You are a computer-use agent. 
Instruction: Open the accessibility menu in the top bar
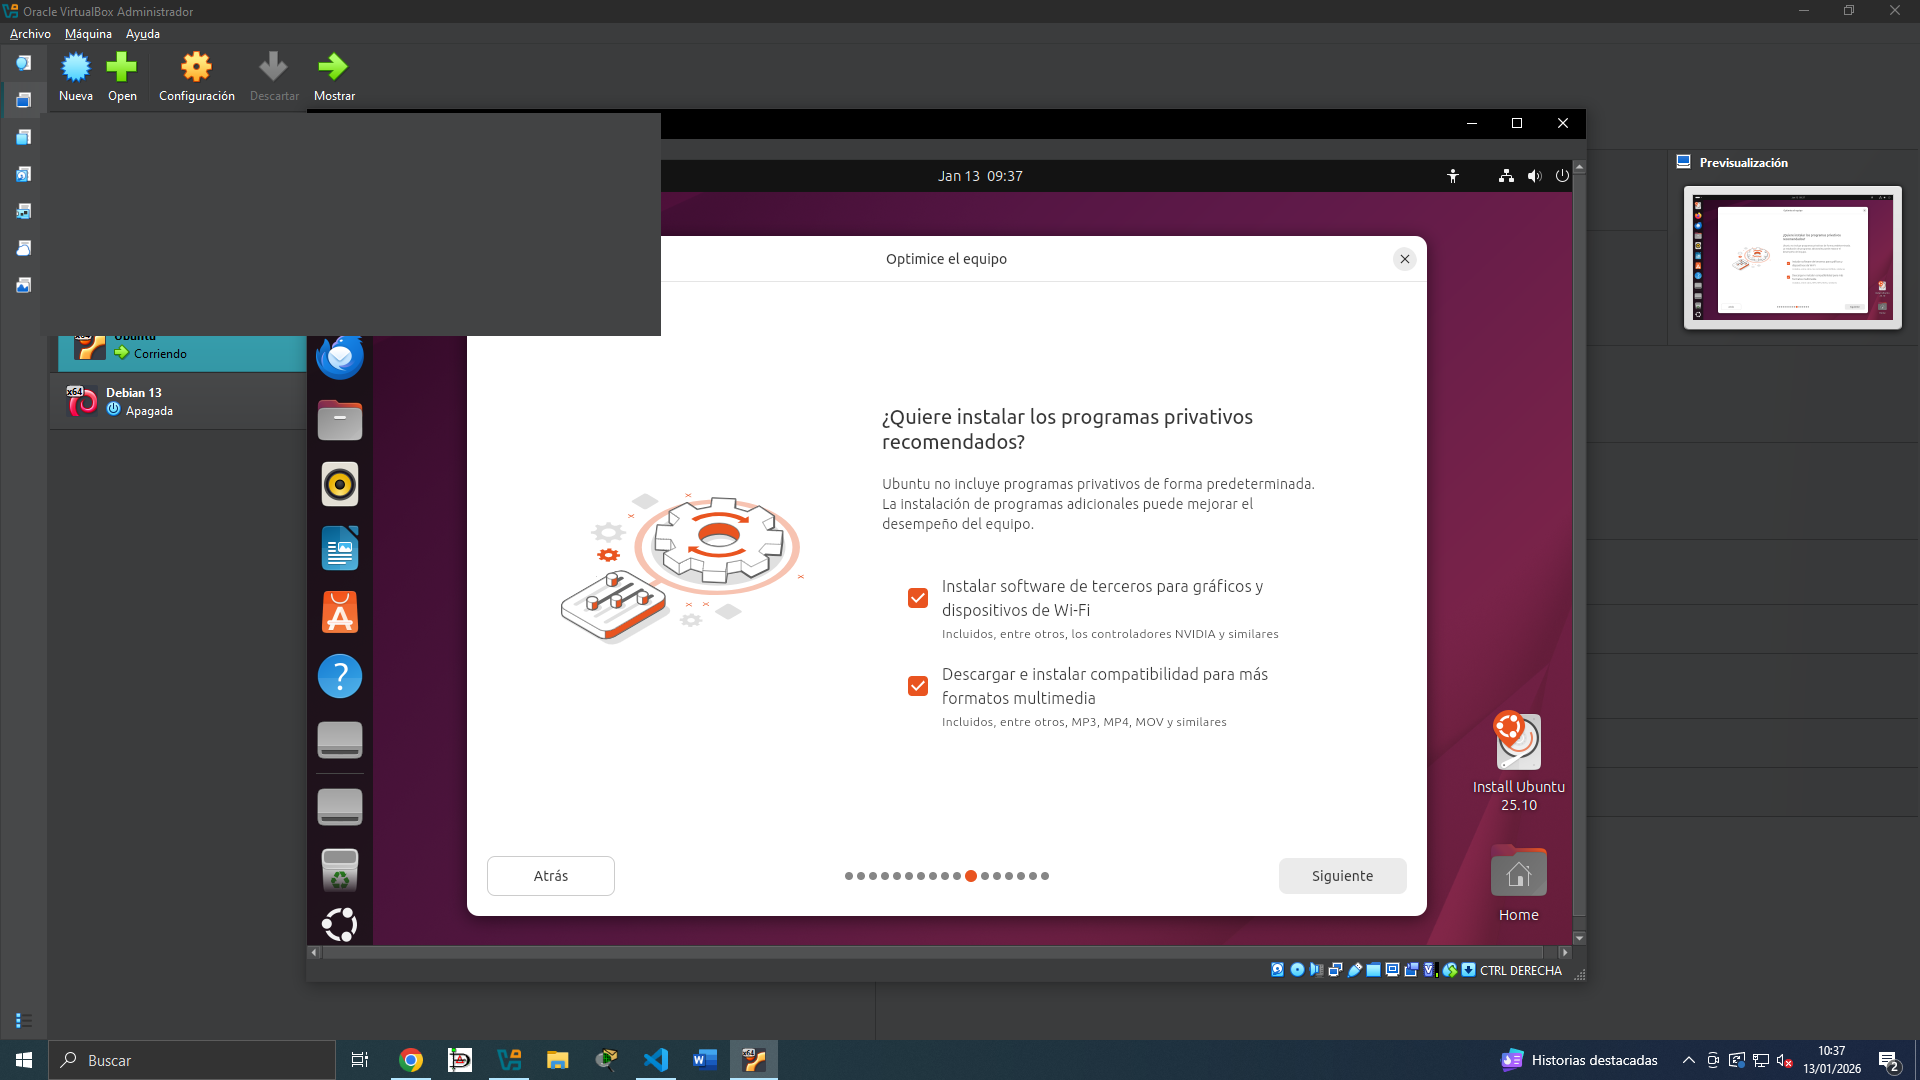click(1453, 176)
